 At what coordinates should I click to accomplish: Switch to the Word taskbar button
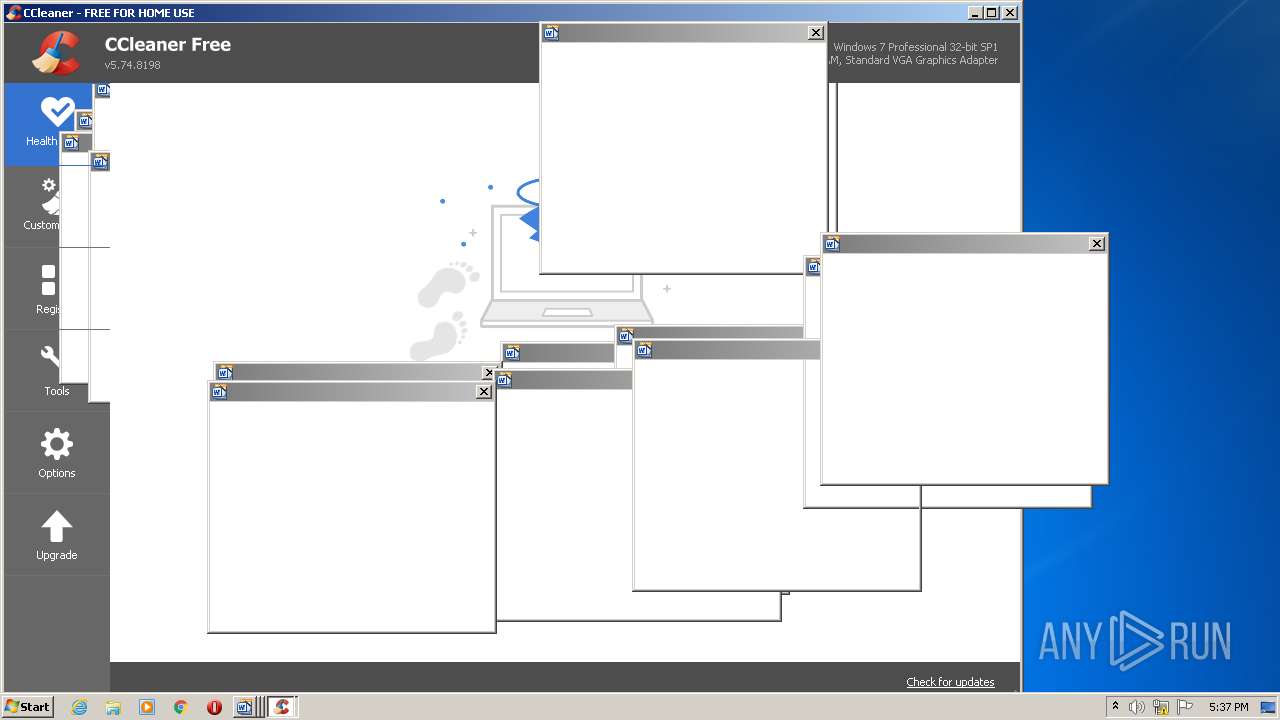[248, 707]
